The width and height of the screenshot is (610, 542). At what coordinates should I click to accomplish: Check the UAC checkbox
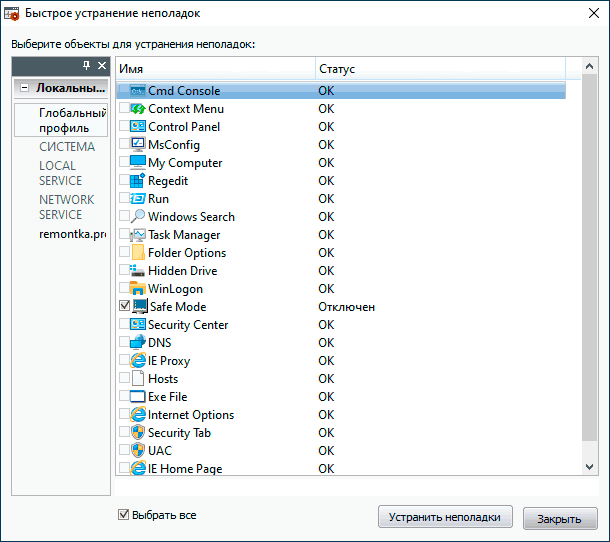pyautogui.click(x=124, y=449)
